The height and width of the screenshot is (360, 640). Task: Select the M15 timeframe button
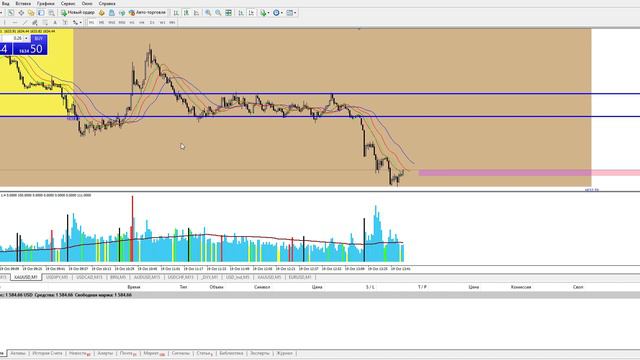111,22
